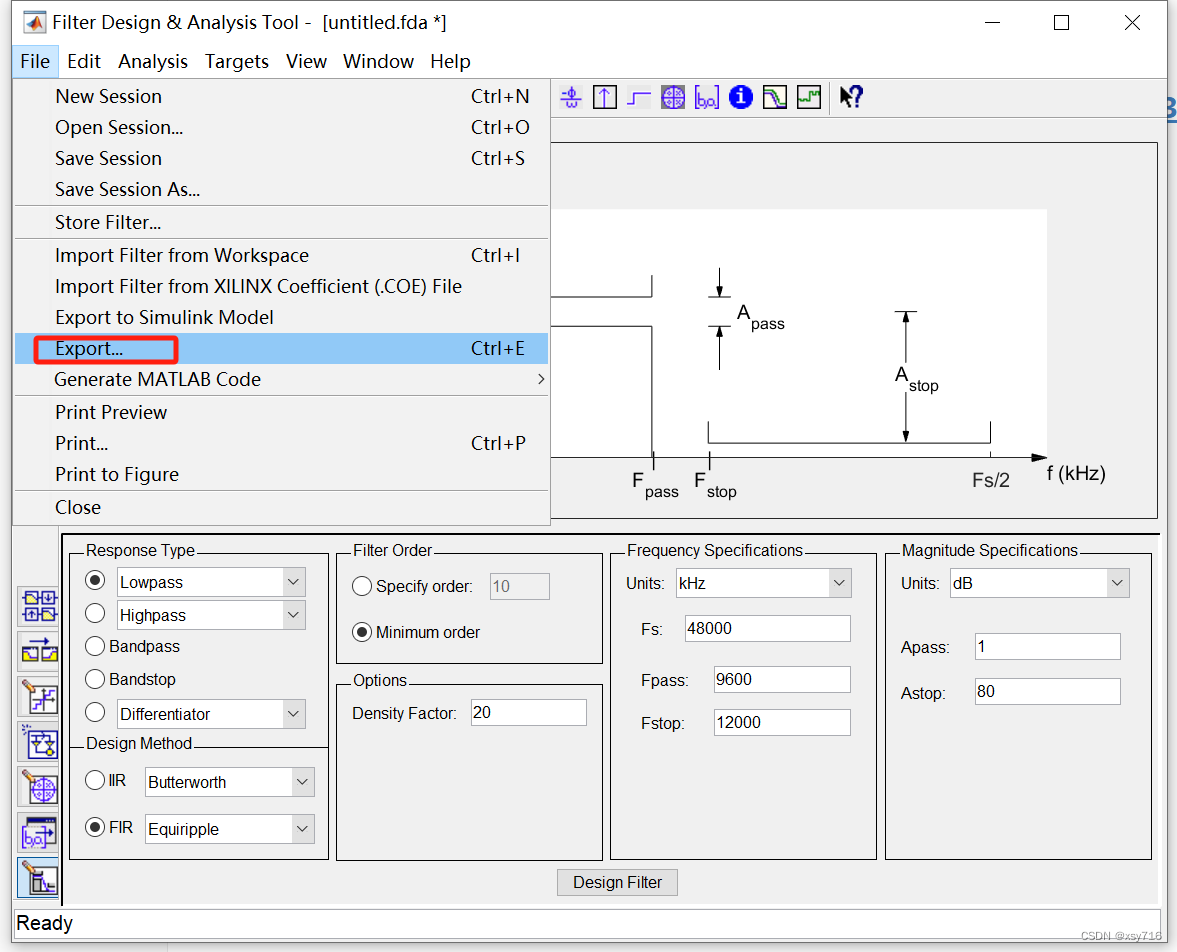Open the Butterworth IIR method dropdown
This screenshot has width=1177, height=952.
tap(302, 782)
